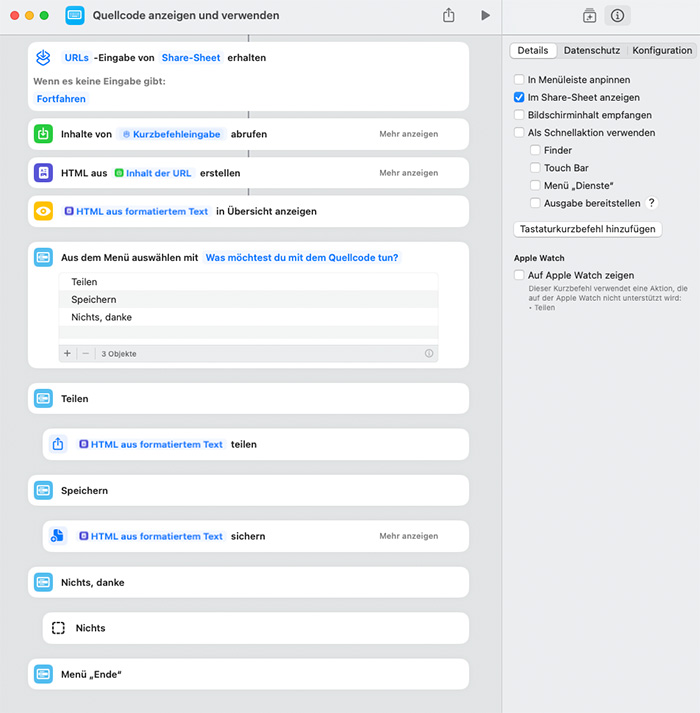Add a menu item with the plus button

point(68,353)
